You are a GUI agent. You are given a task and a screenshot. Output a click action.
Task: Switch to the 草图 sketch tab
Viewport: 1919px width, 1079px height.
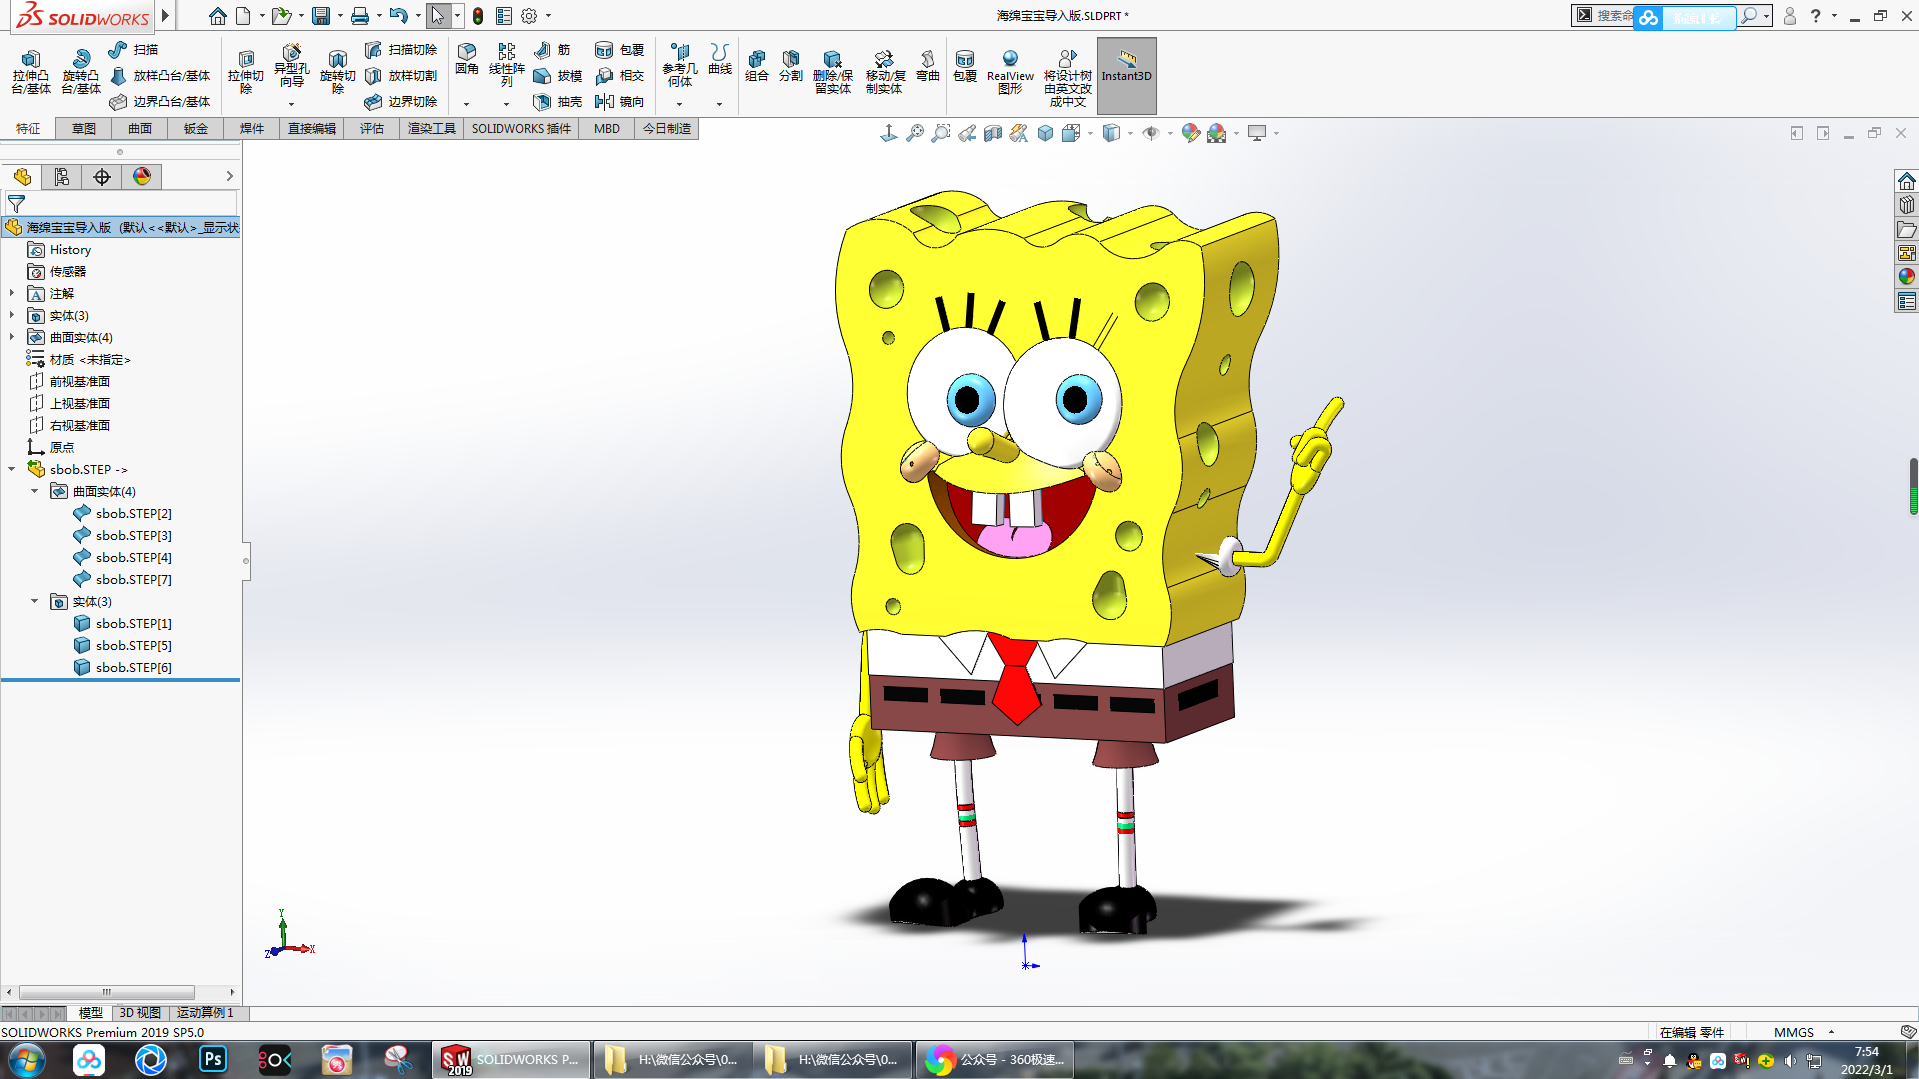(x=84, y=128)
